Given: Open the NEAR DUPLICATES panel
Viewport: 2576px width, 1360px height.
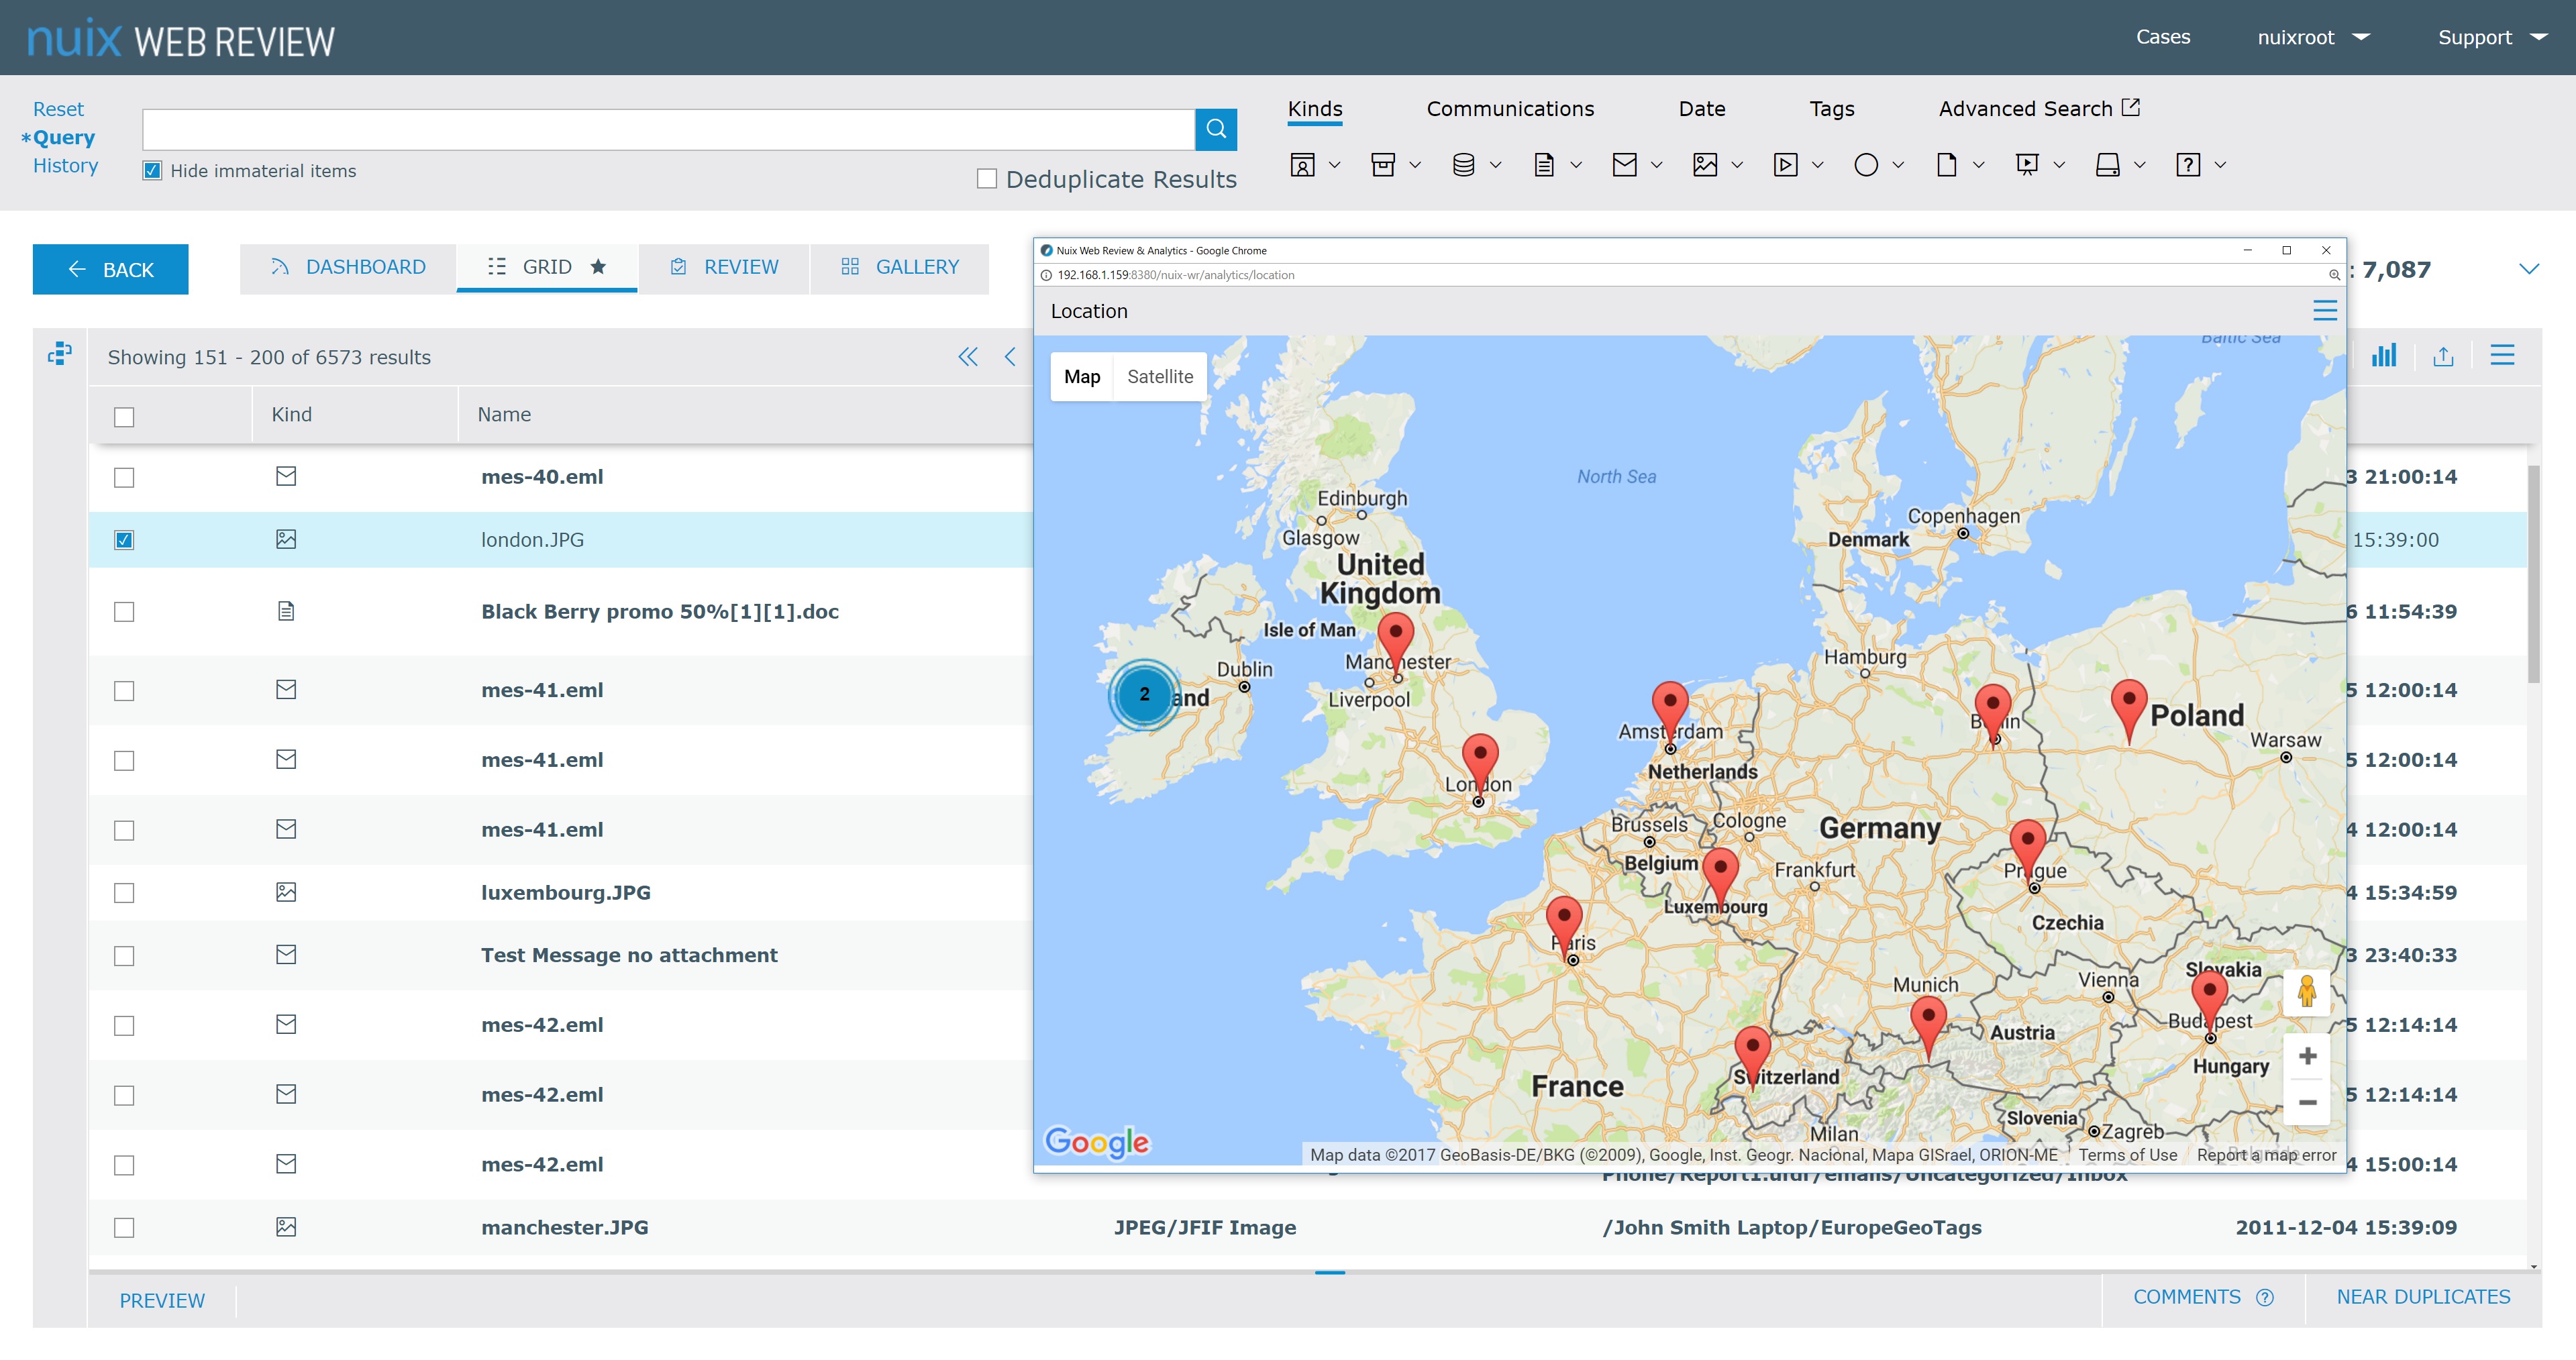Looking at the screenshot, I should 2423,1298.
